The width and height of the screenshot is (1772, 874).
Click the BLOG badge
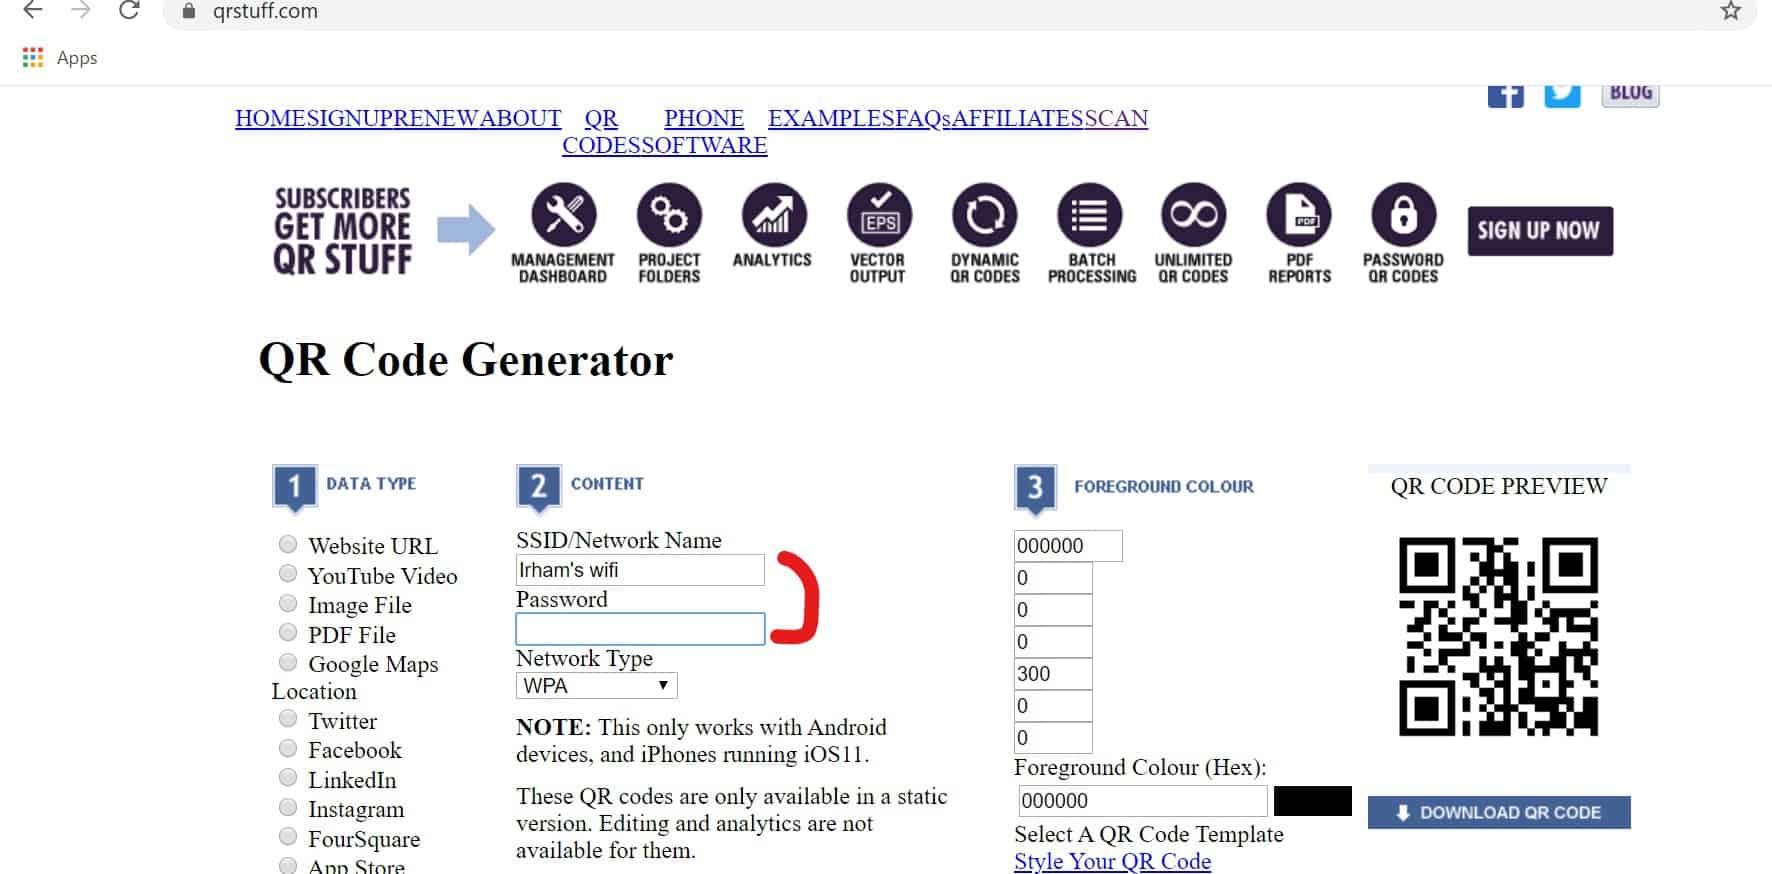pyautogui.click(x=1630, y=95)
